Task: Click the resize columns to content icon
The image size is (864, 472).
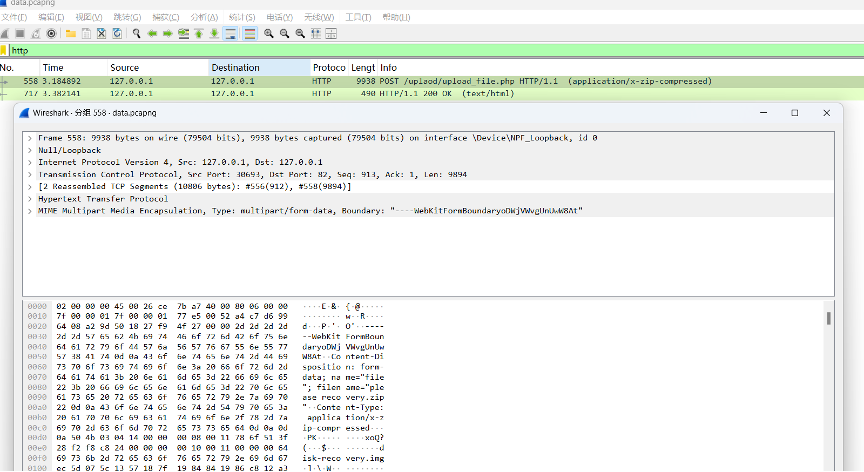Action: pyautogui.click(x=316, y=34)
